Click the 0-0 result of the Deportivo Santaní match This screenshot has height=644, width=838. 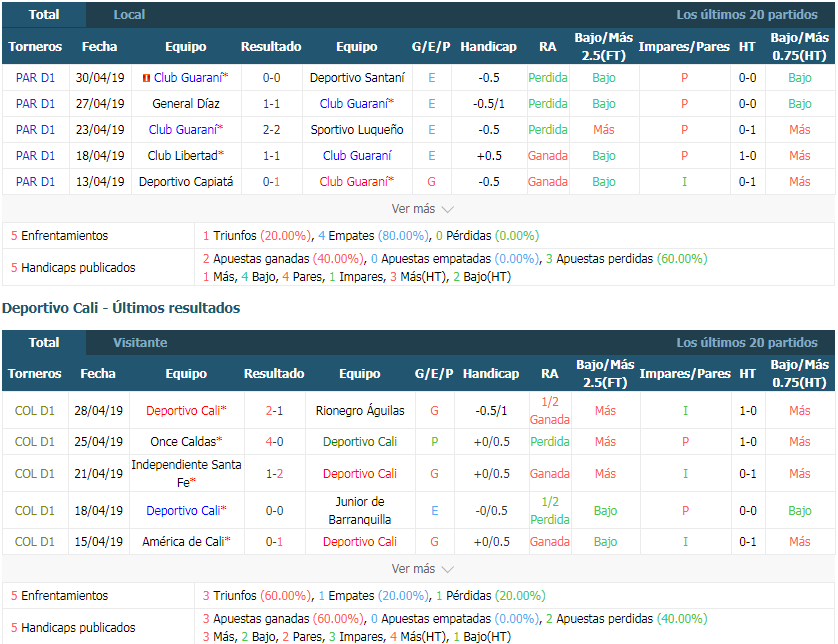tap(271, 78)
